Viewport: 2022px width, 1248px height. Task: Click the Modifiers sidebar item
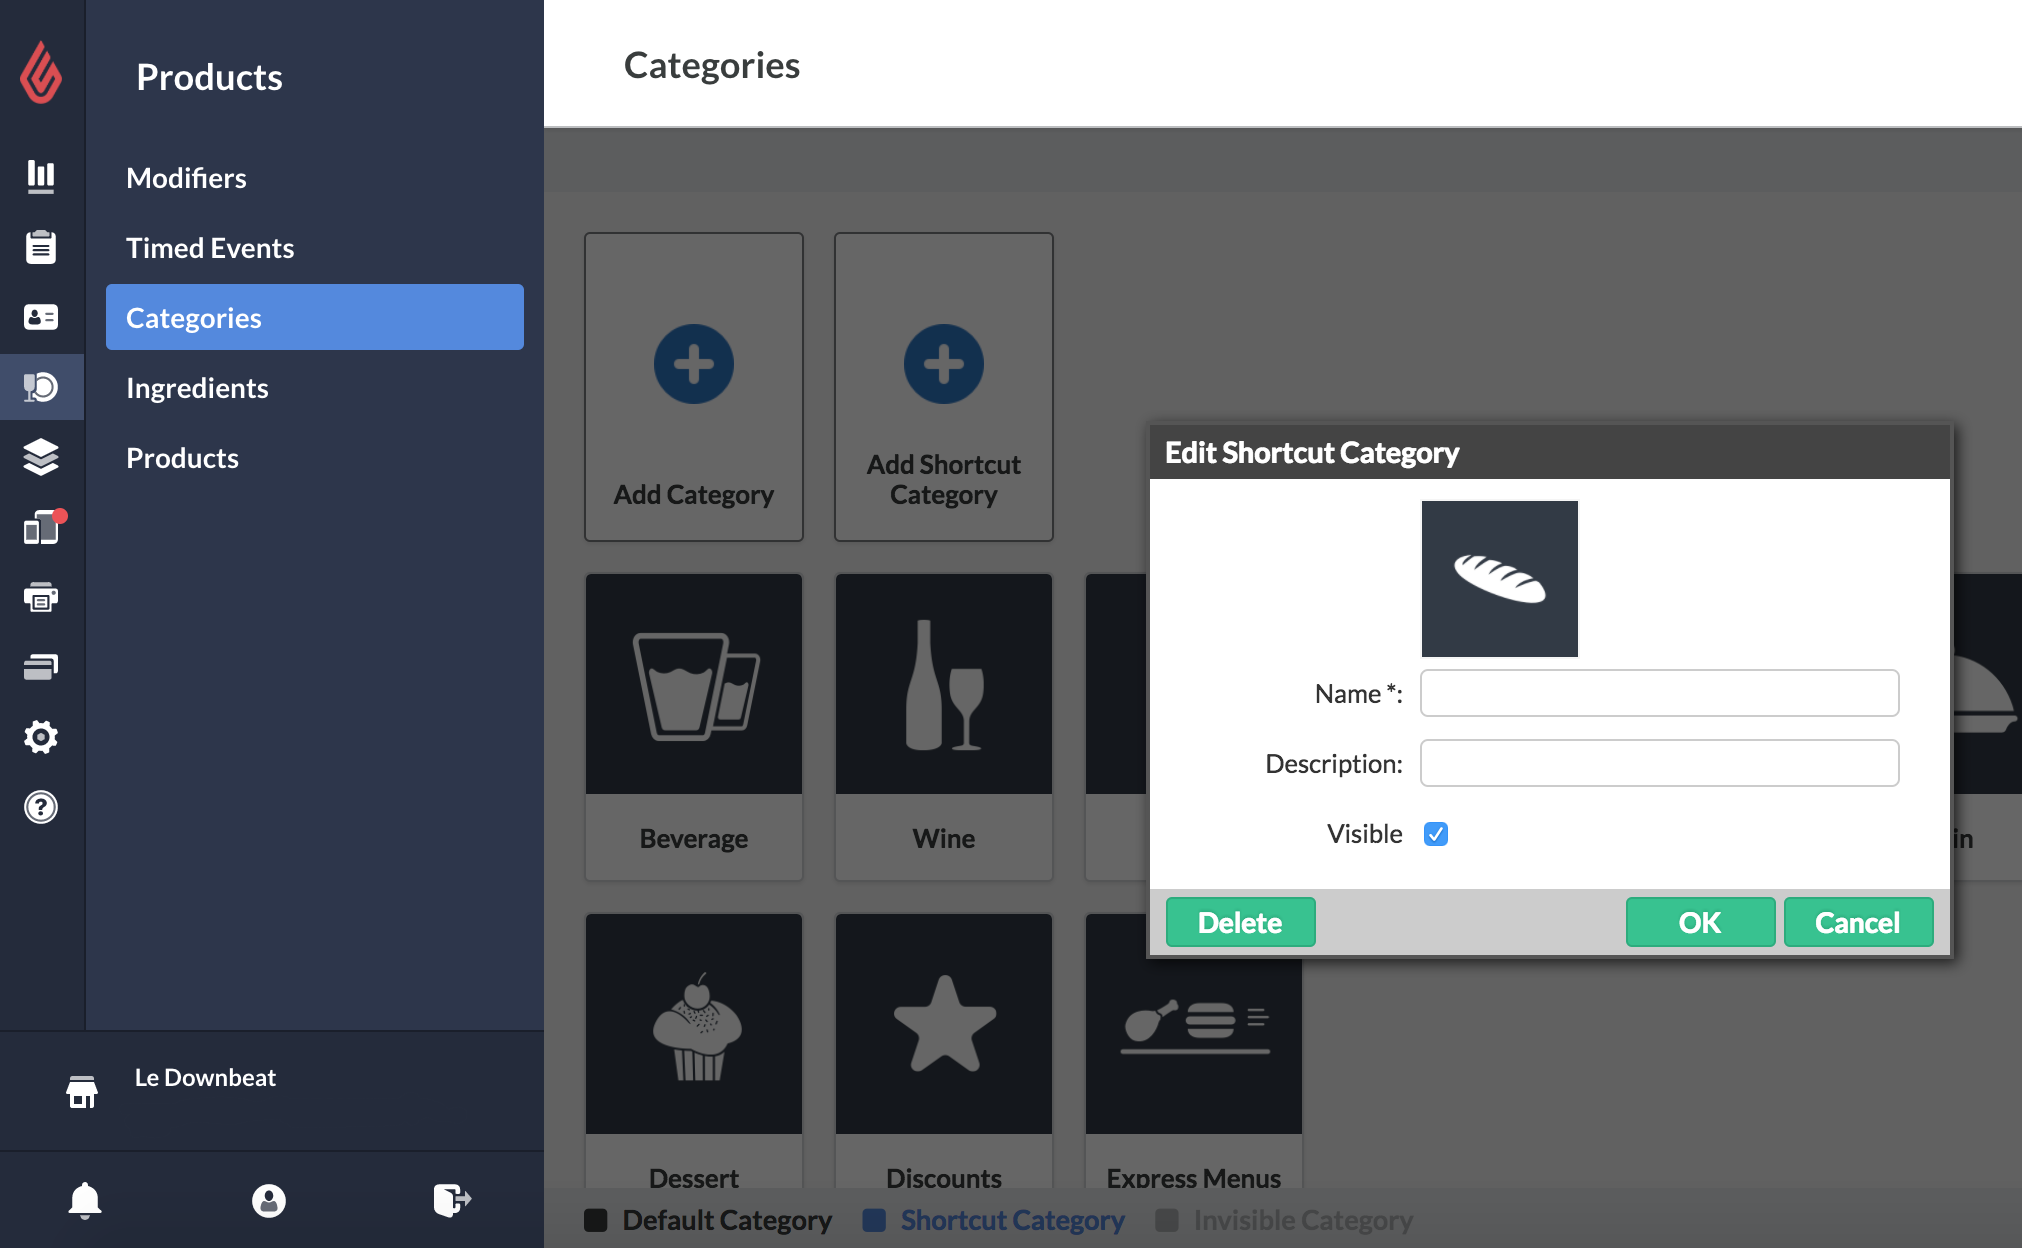[x=186, y=176]
